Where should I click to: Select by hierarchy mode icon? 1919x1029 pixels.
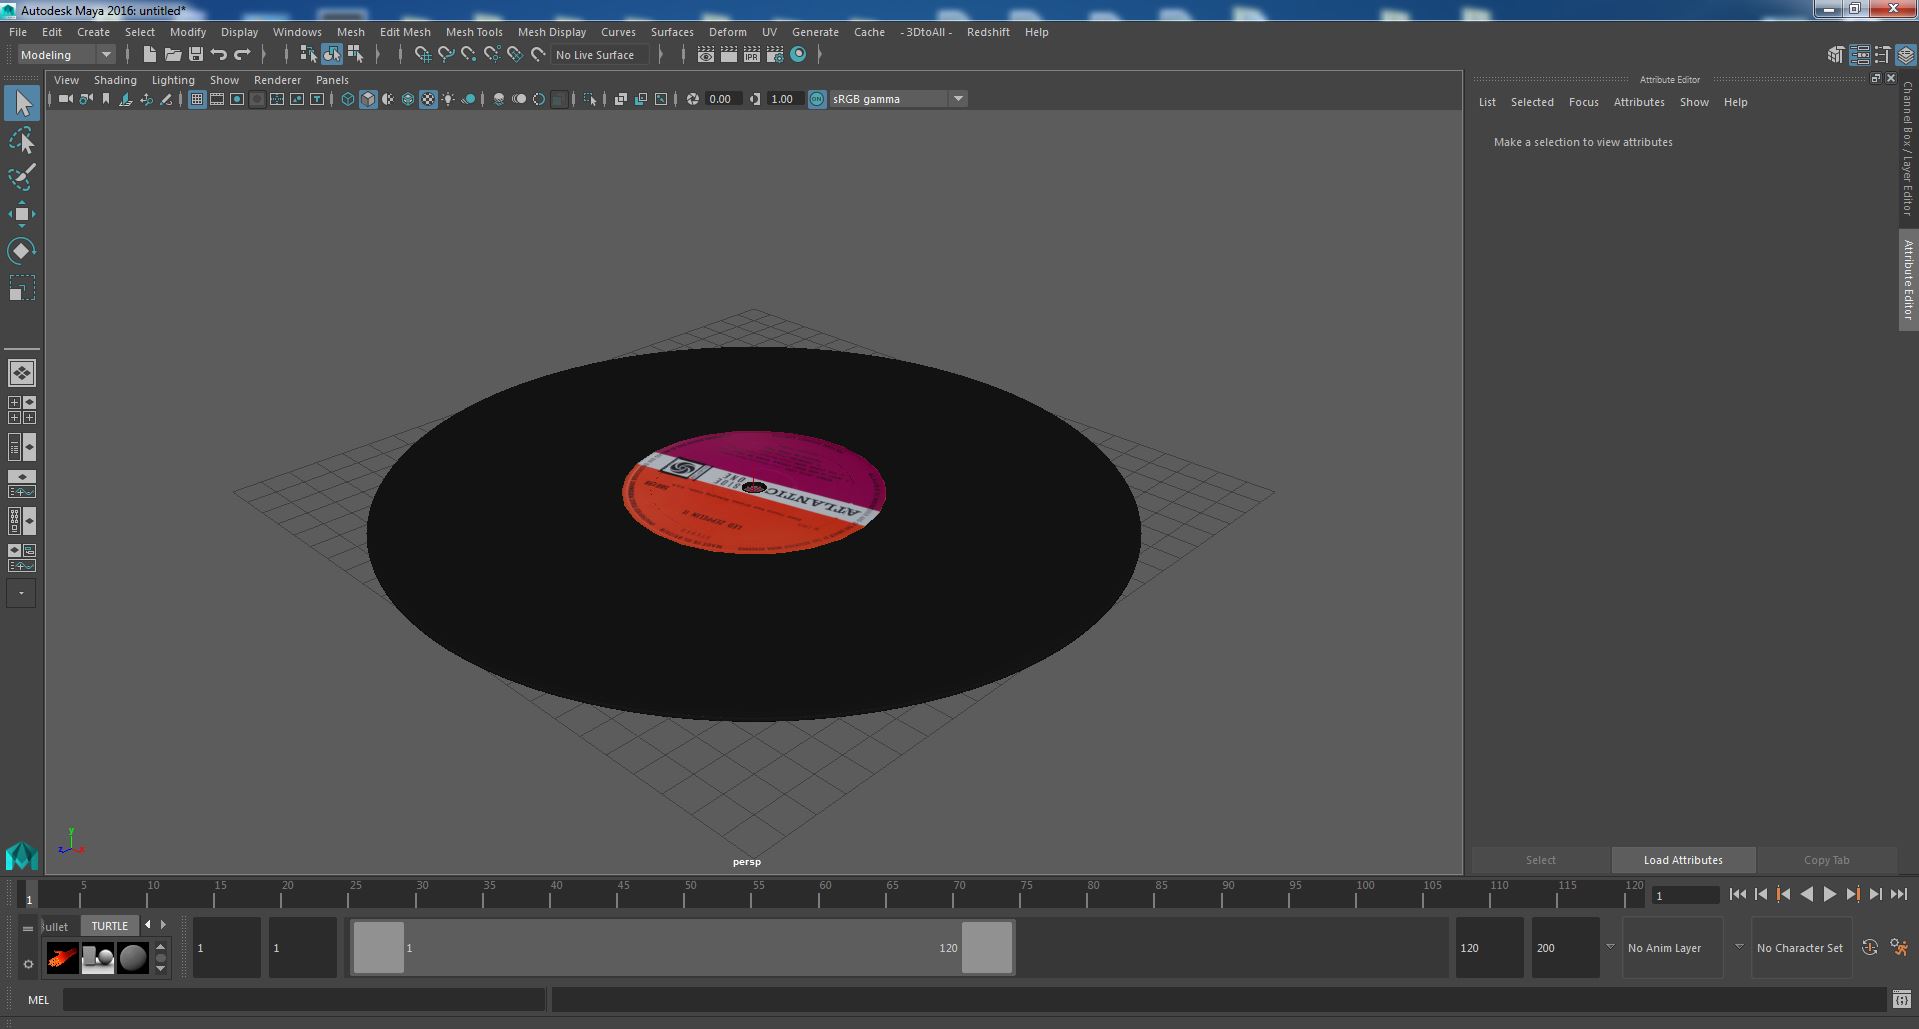tap(308, 55)
